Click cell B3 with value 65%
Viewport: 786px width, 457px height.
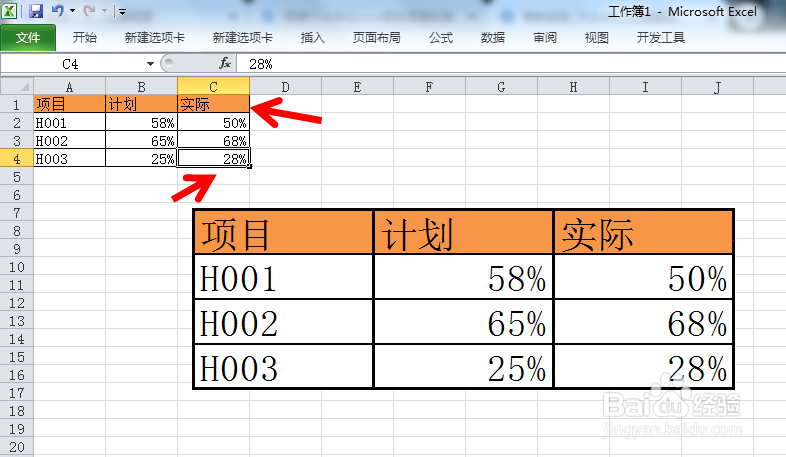click(141, 141)
